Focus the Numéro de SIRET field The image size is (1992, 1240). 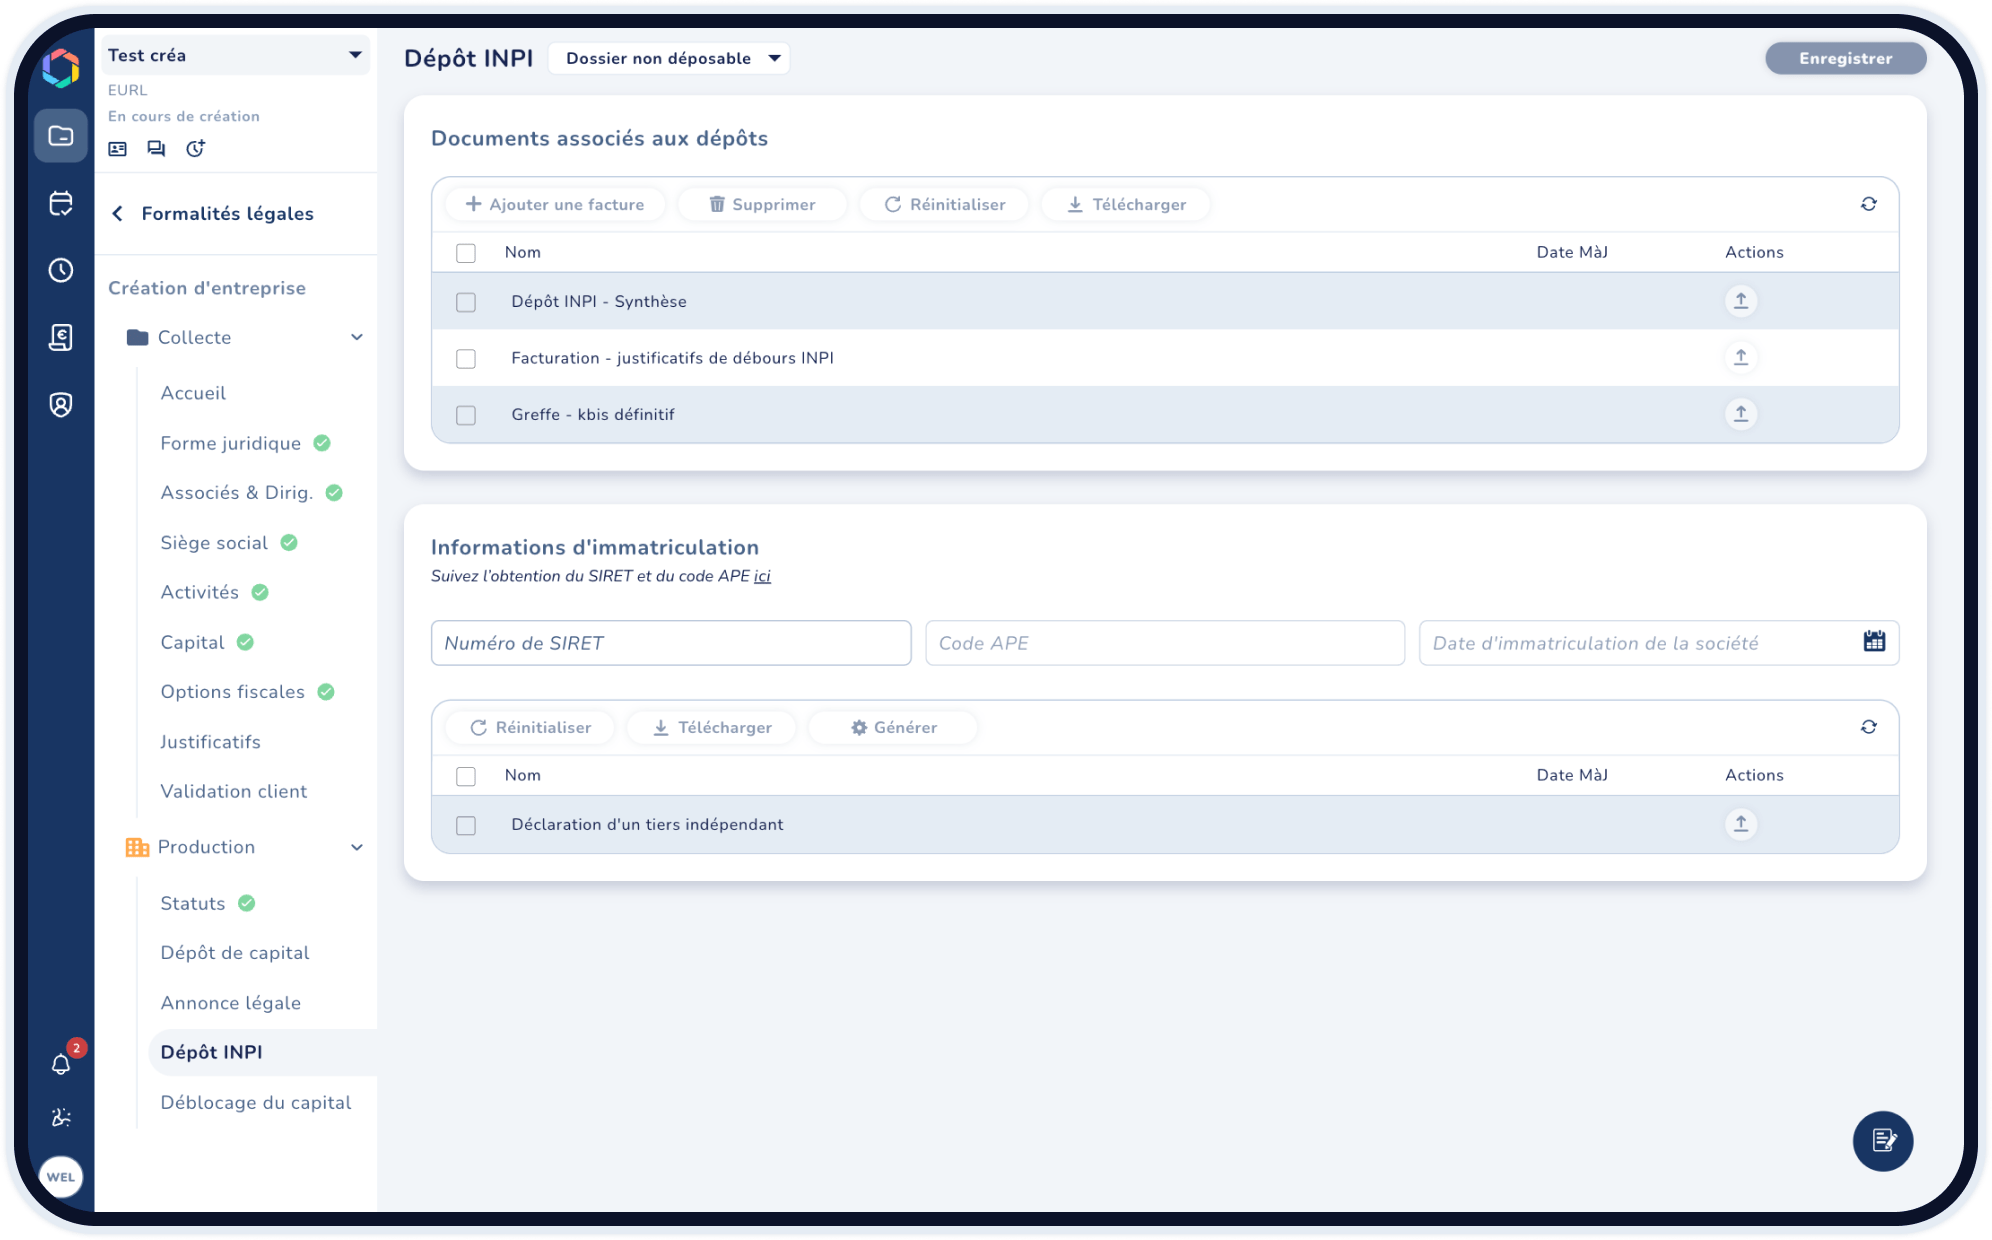[x=671, y=643]
